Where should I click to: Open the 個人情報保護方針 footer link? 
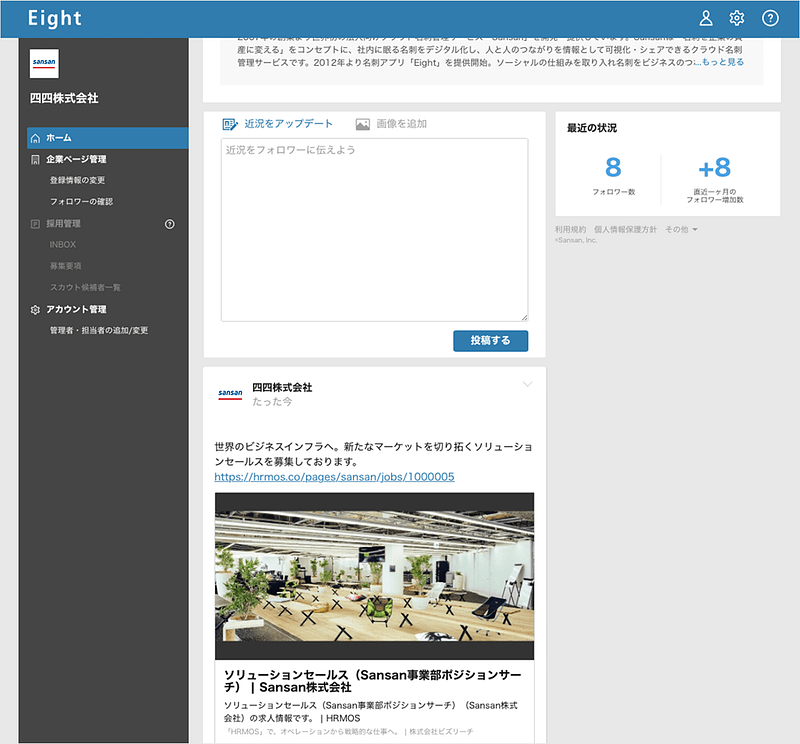pyautogui.click(x=626, y=230)
